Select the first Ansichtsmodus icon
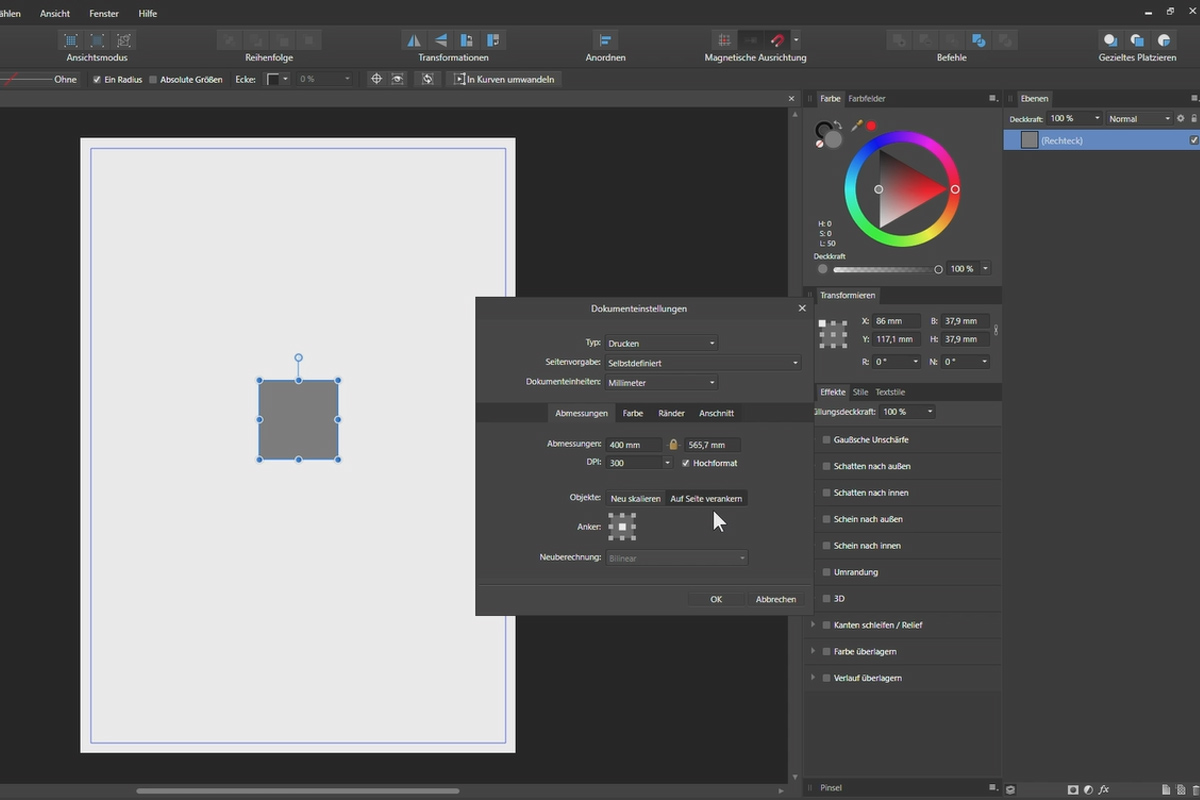Image resolution: width=1200 pixels, height=800 pixels. [70, 40]
